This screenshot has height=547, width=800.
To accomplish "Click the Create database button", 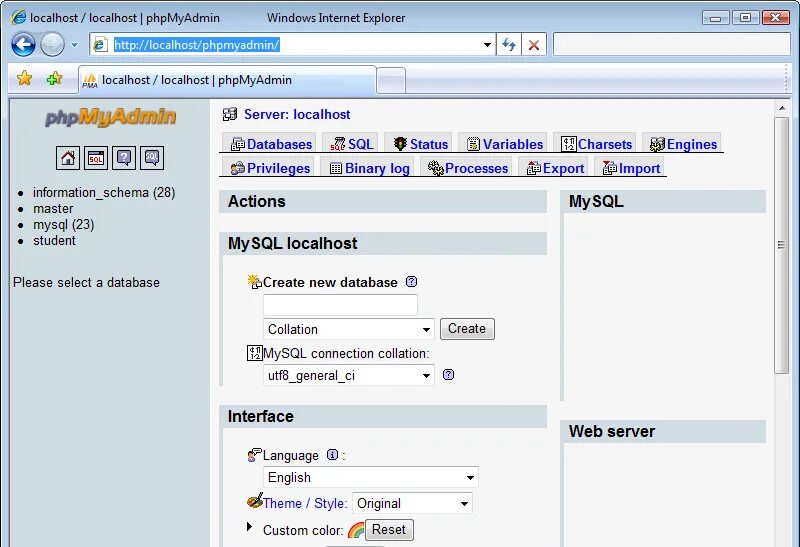I will pos(467,329).
